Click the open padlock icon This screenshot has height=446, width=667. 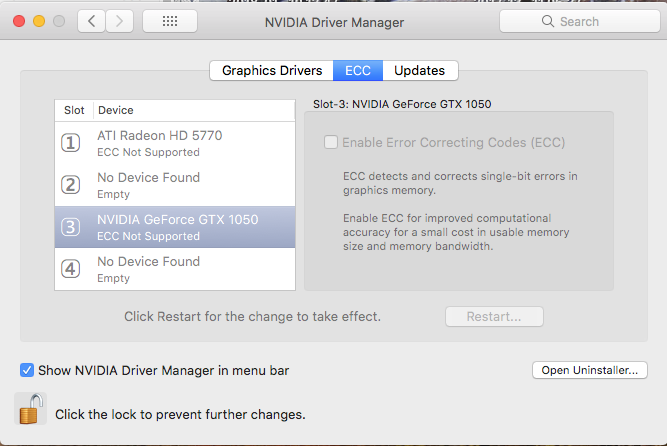31,409
